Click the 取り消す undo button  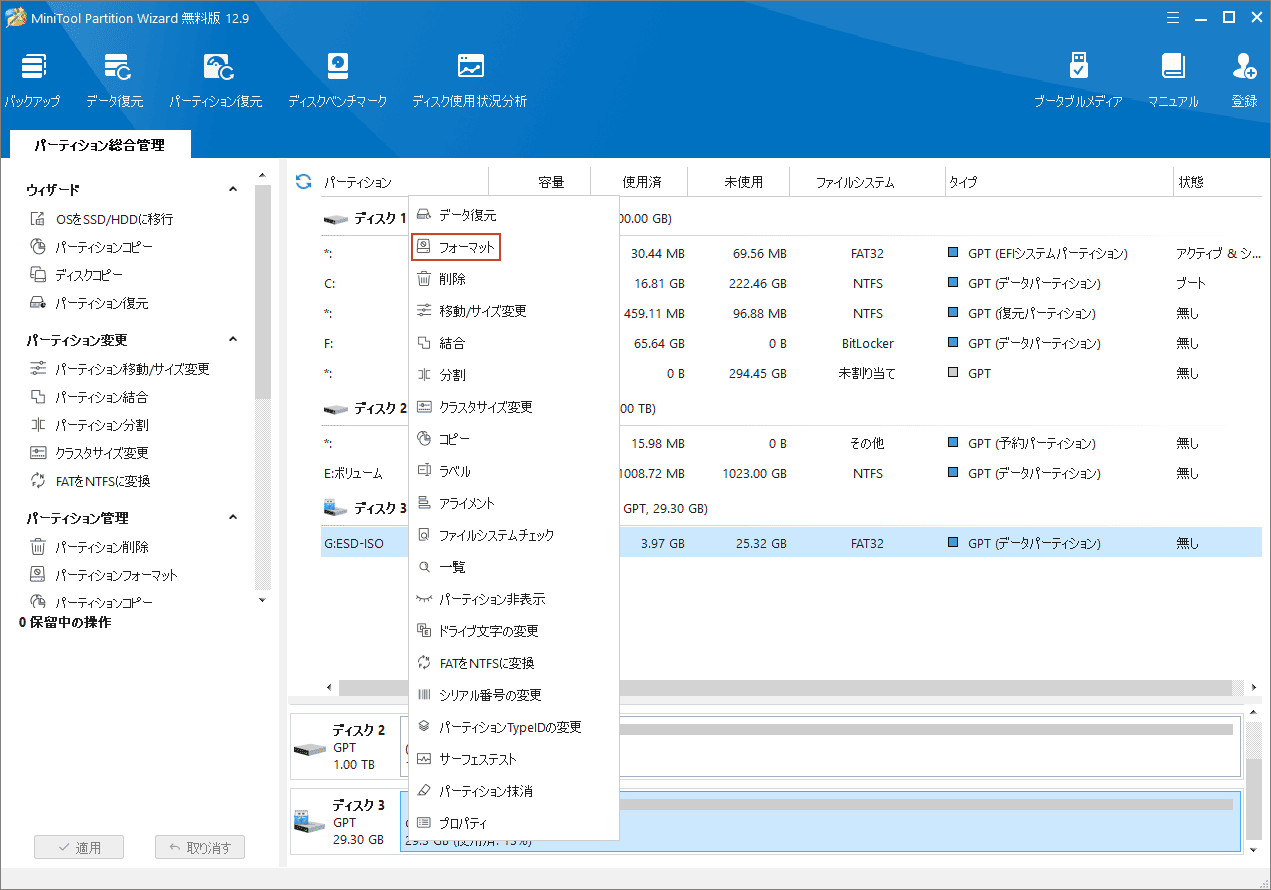pyautogui.click(x=200, y=847)
